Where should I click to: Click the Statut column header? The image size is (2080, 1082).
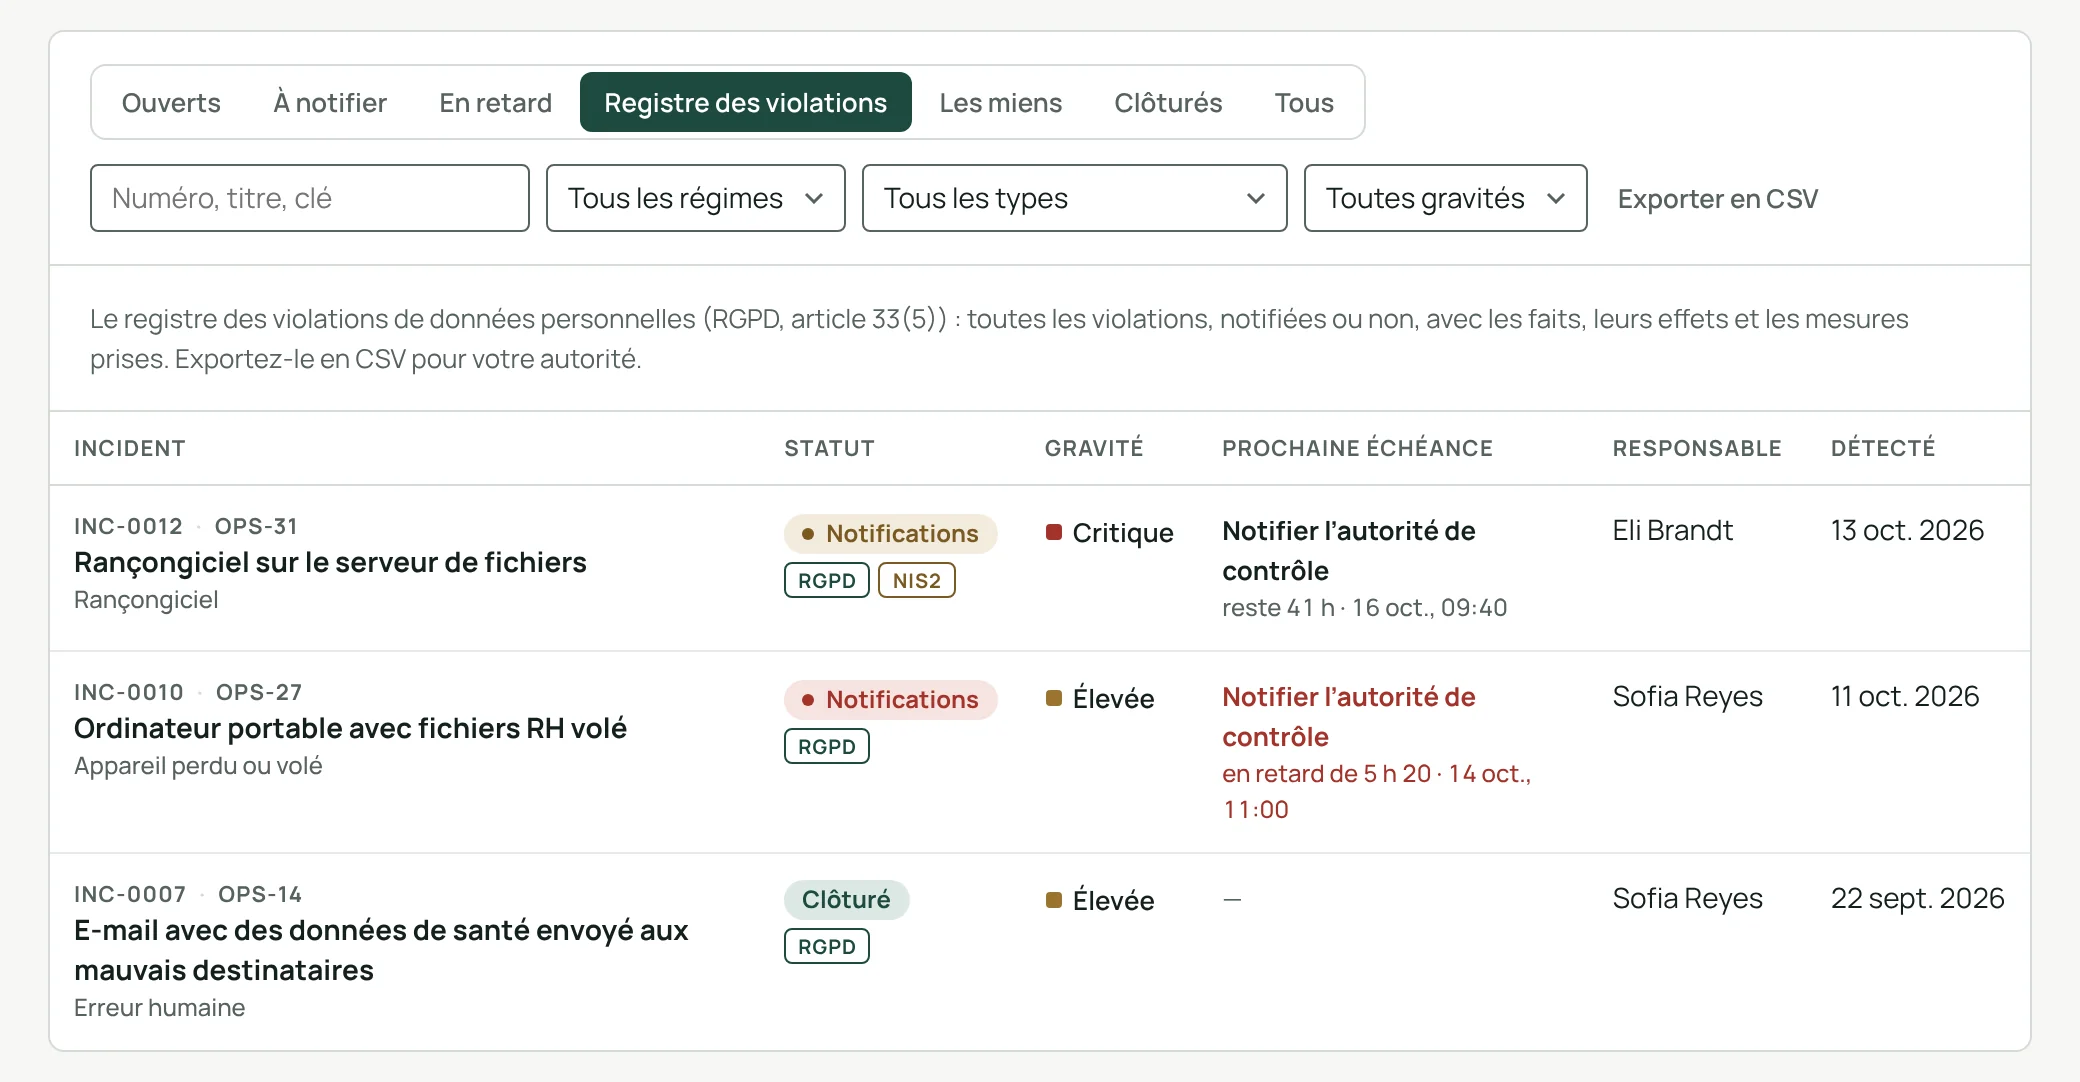click(x=829, y=448)
